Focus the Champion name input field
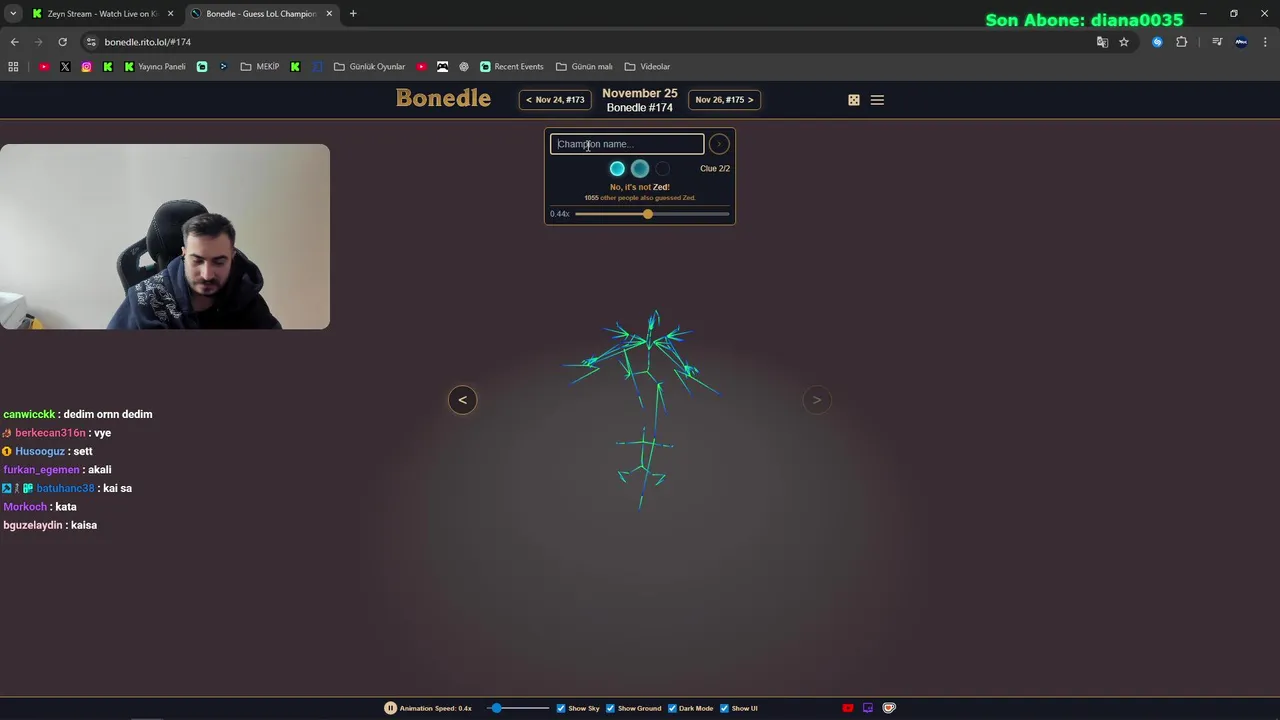 tap(627, 144)
